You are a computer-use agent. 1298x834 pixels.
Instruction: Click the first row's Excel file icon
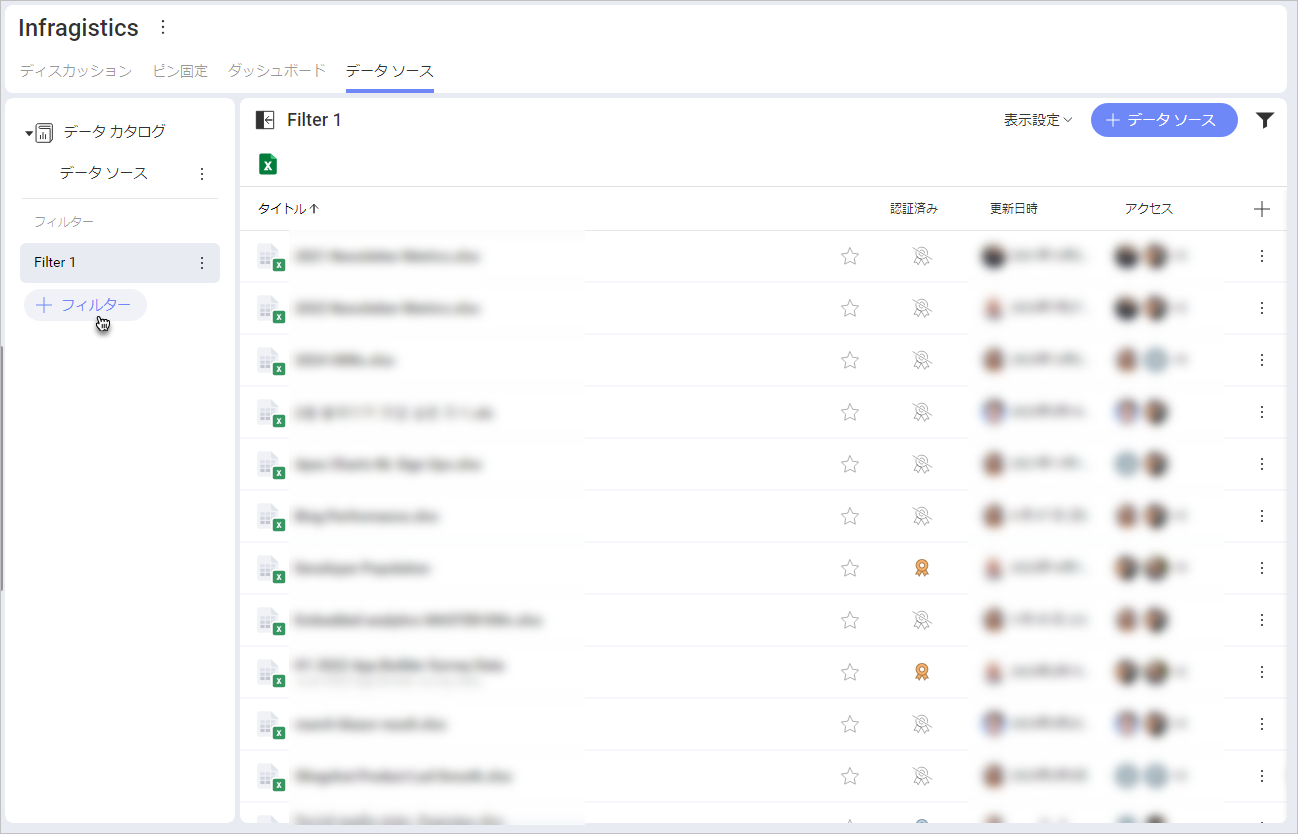click(x=271, y=258)
